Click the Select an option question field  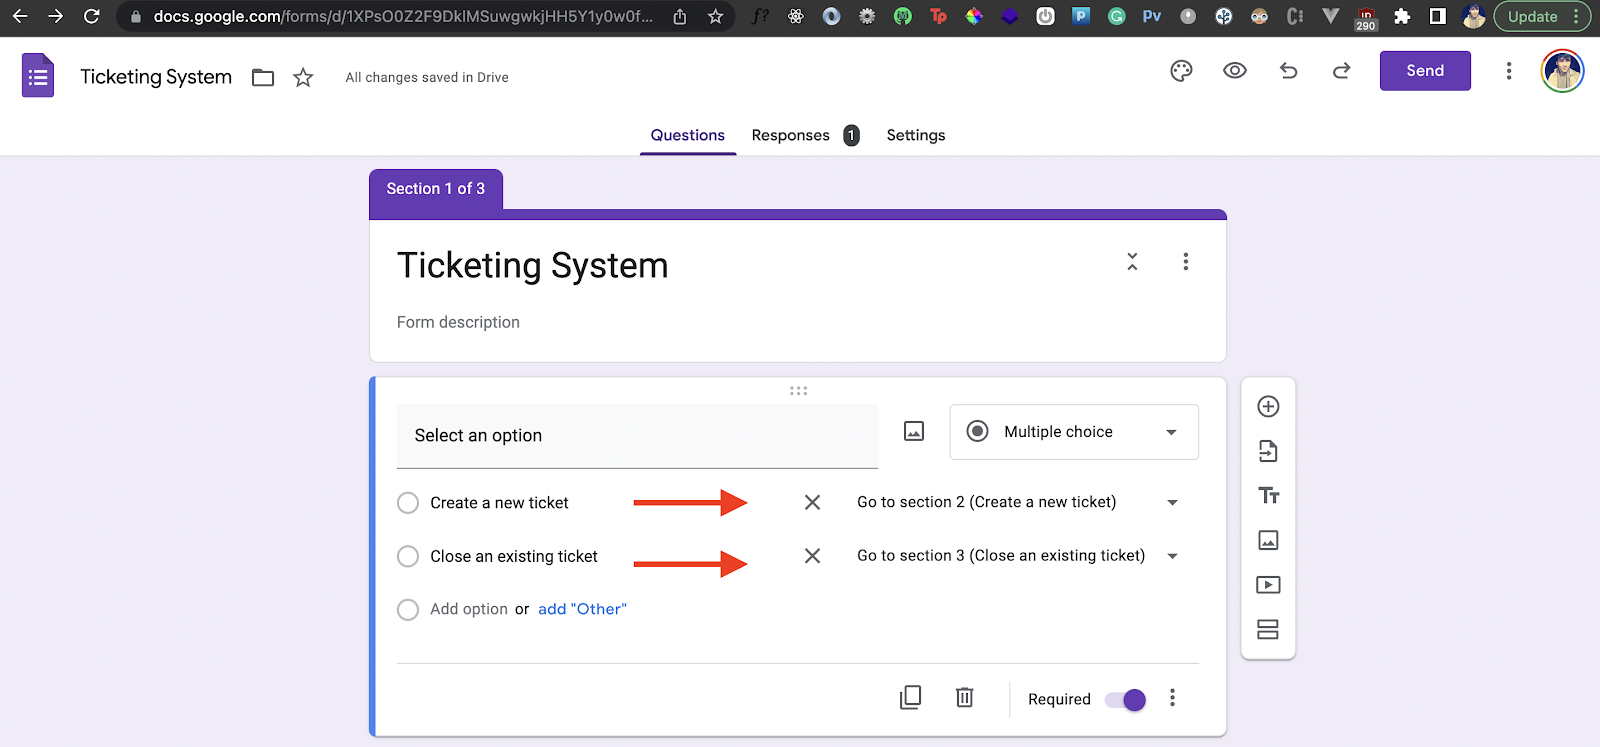pos(637,436)
